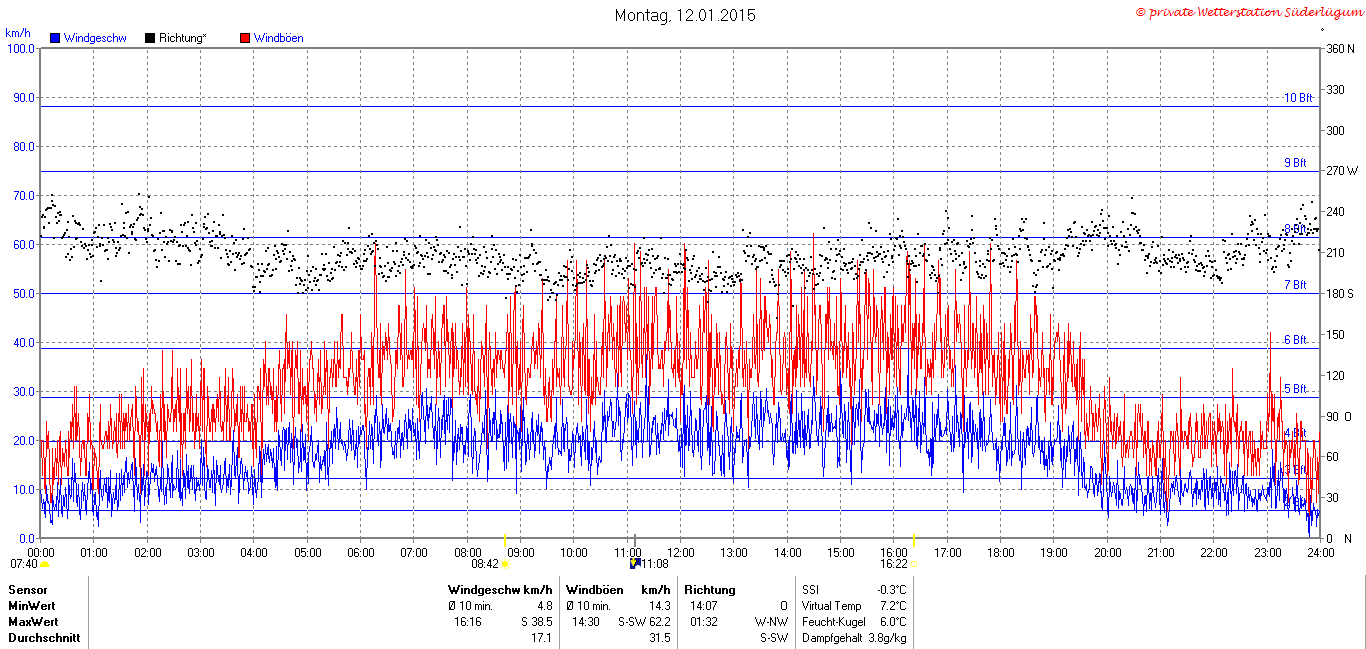Click the Windgeschw legend label
This screenshot has height=649, width=1366.
pyautogui.click(x=95, y=38)
